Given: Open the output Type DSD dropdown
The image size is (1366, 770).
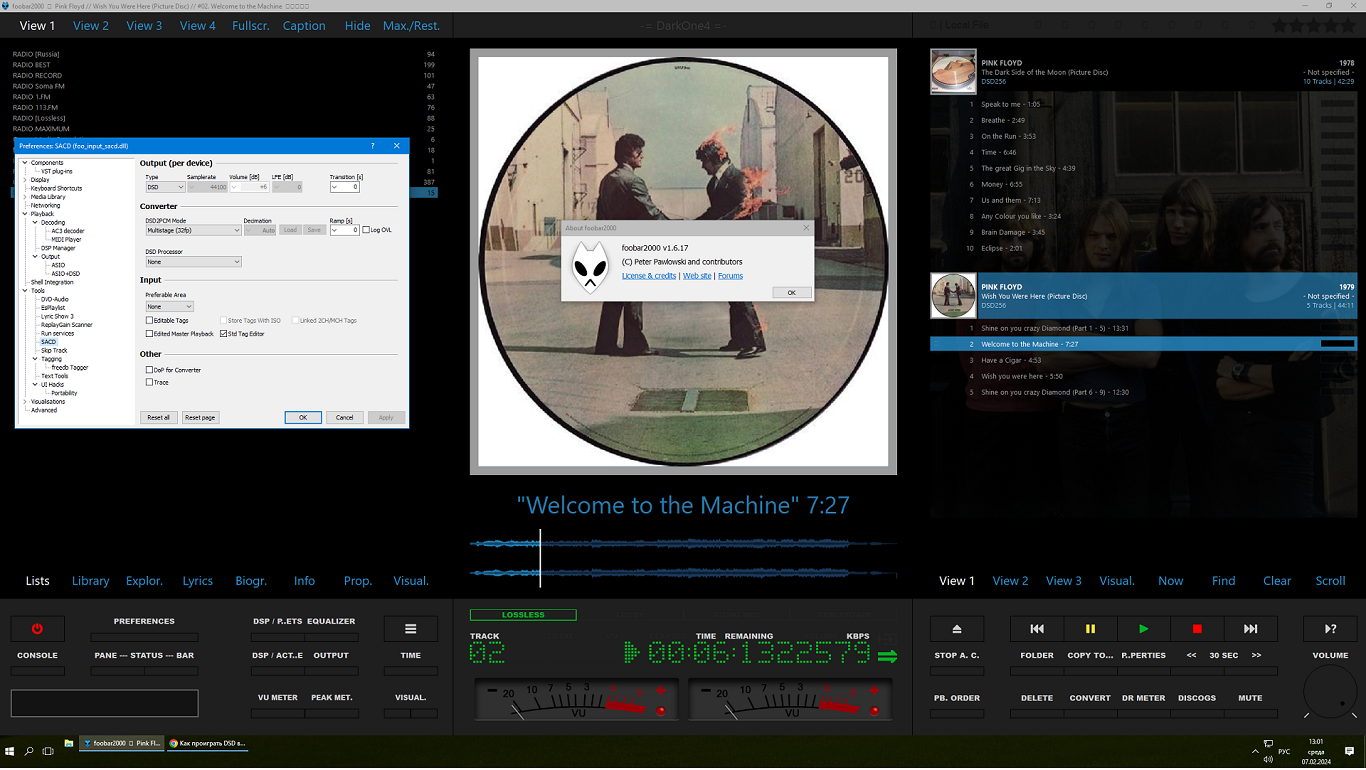Looking at the screenshot, I should [x=165, y=187].
